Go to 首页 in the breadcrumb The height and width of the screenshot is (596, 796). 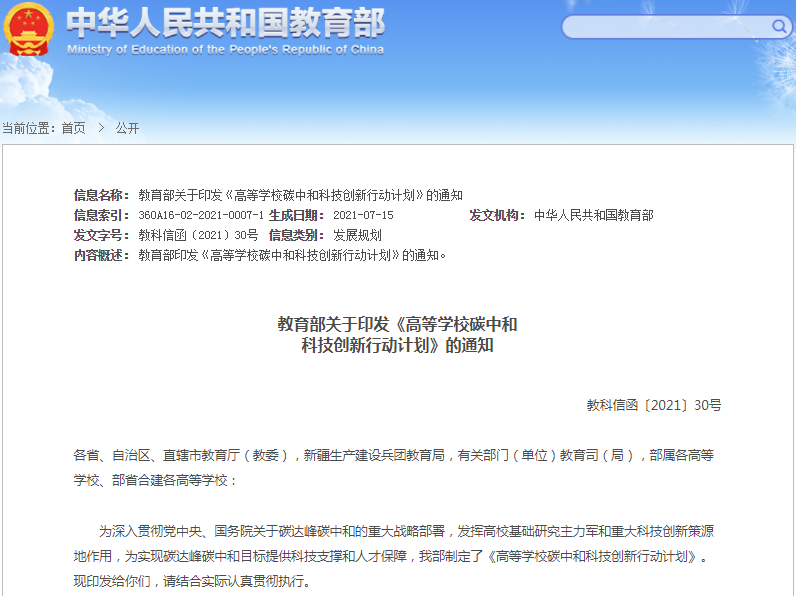(73, 128)
